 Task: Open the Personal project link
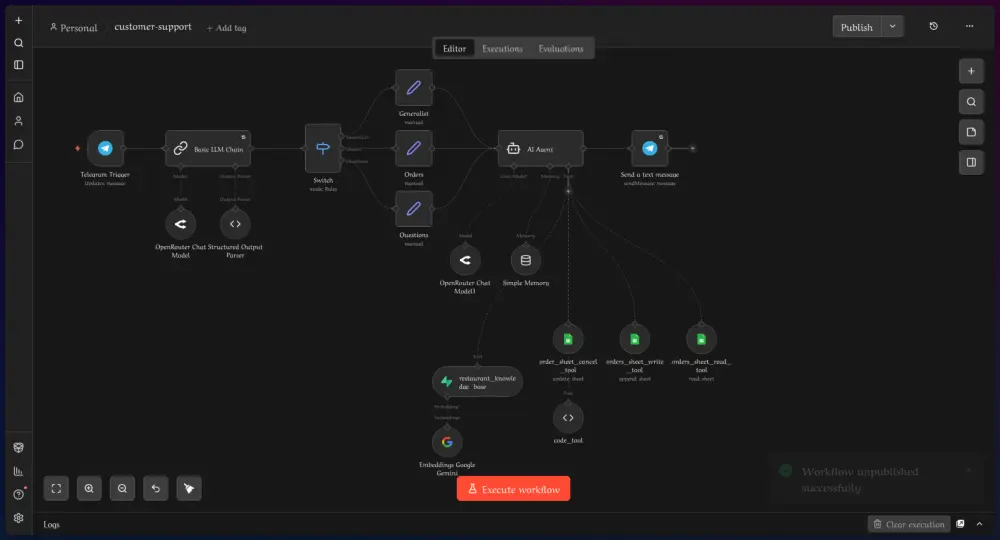[x=73, y=28]
